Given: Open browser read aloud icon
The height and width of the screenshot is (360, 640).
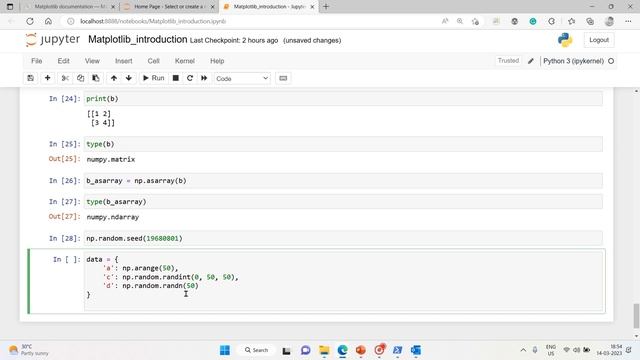Looking at the screenshot, I should tap(445, 21).
